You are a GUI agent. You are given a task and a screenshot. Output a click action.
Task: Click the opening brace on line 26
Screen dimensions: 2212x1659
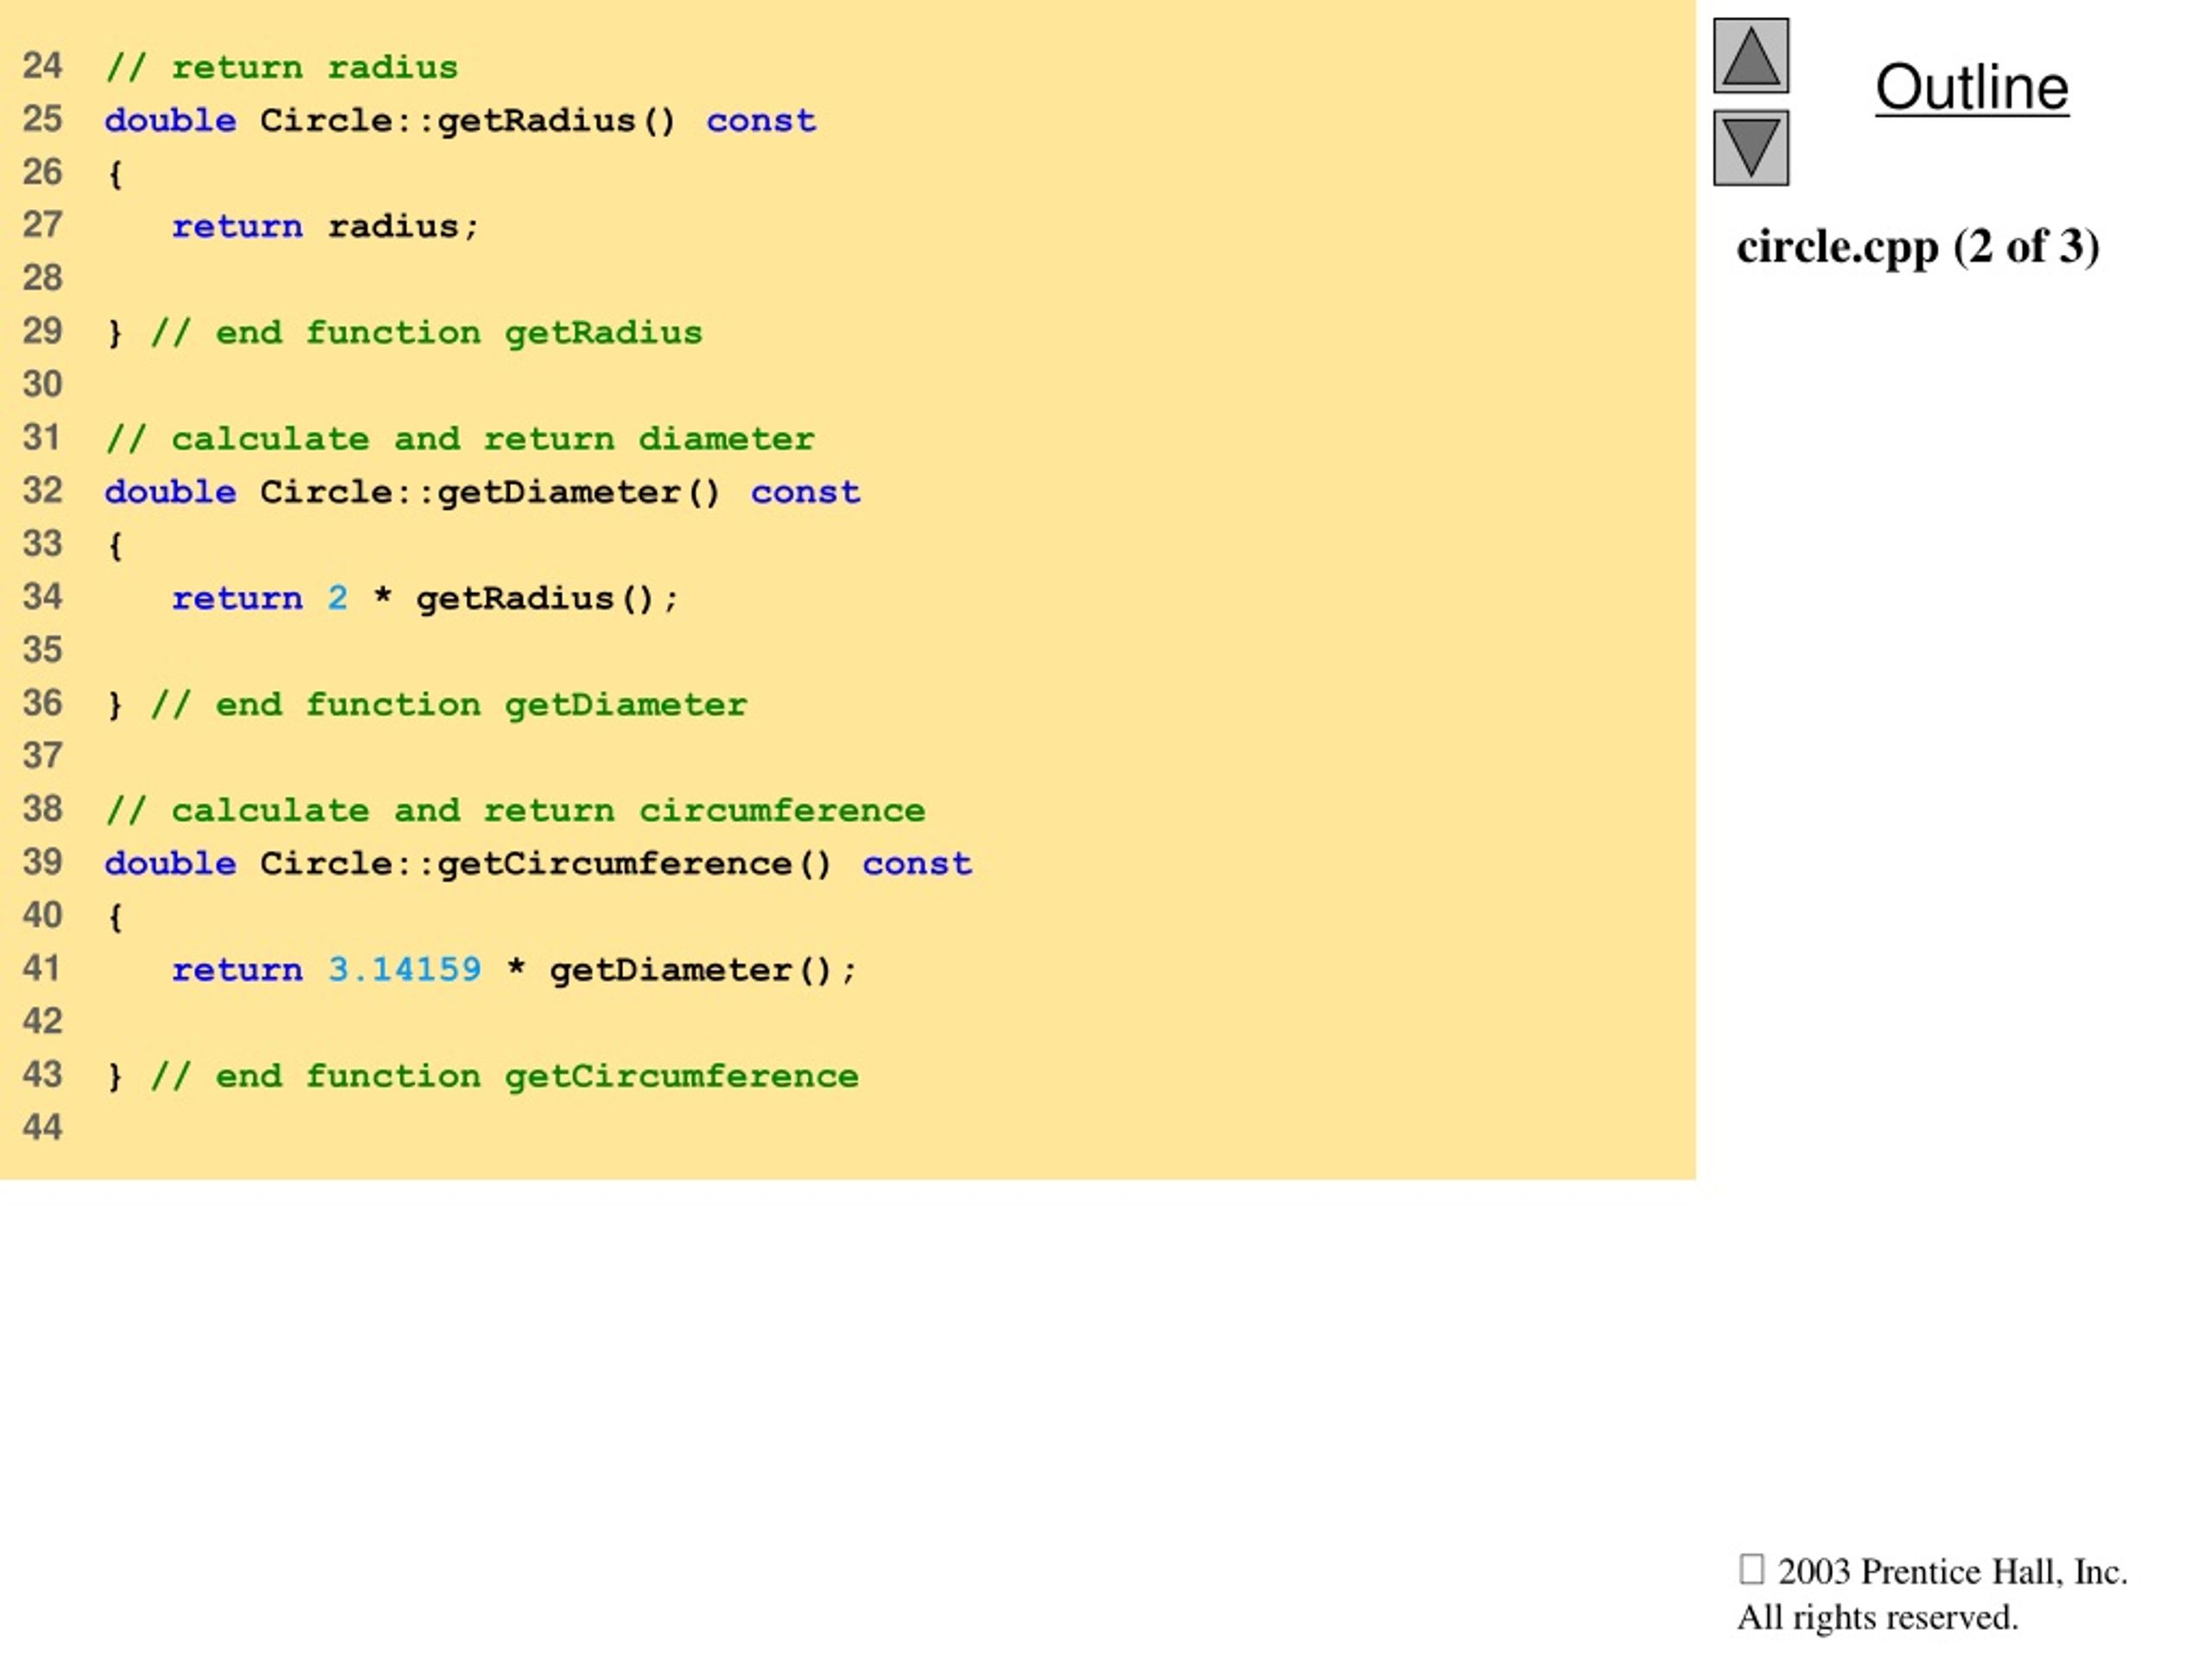pos(115,175)
